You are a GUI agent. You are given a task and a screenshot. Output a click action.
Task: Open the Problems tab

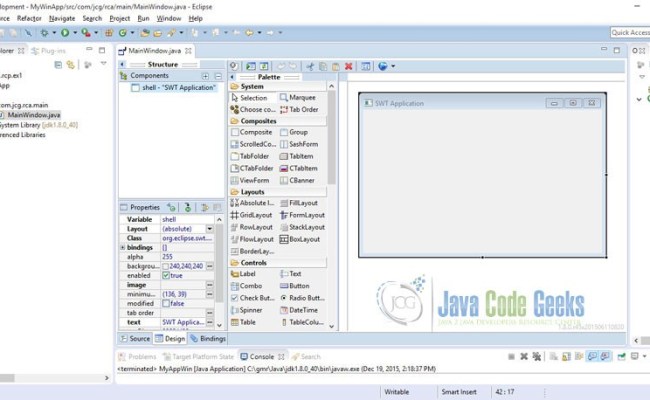pos(137,356)
